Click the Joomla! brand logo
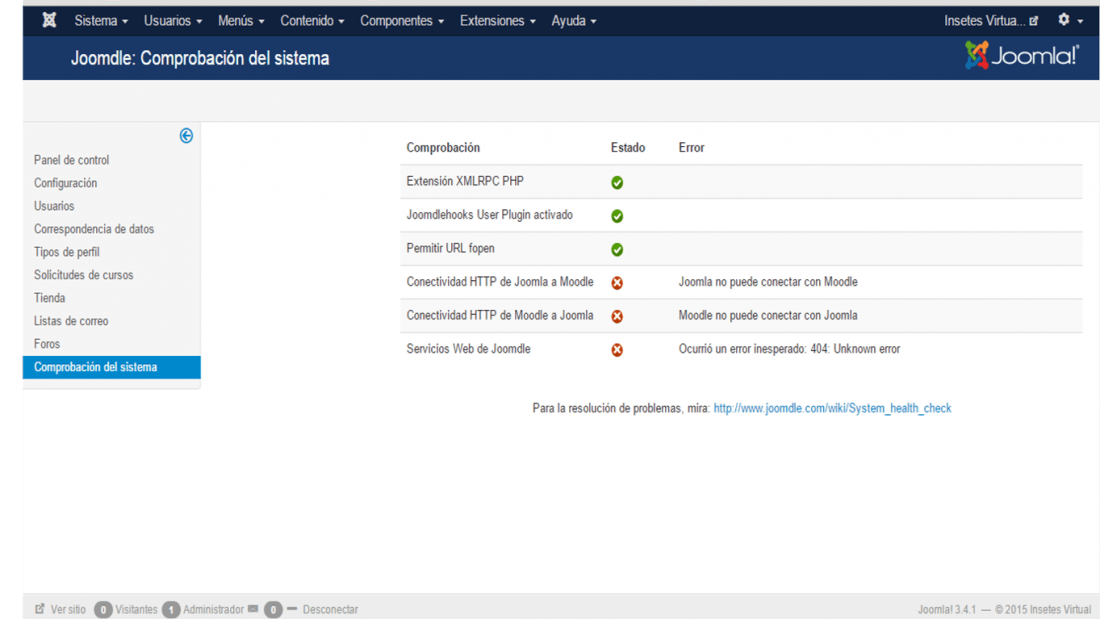 click(x=1021, y=55)
